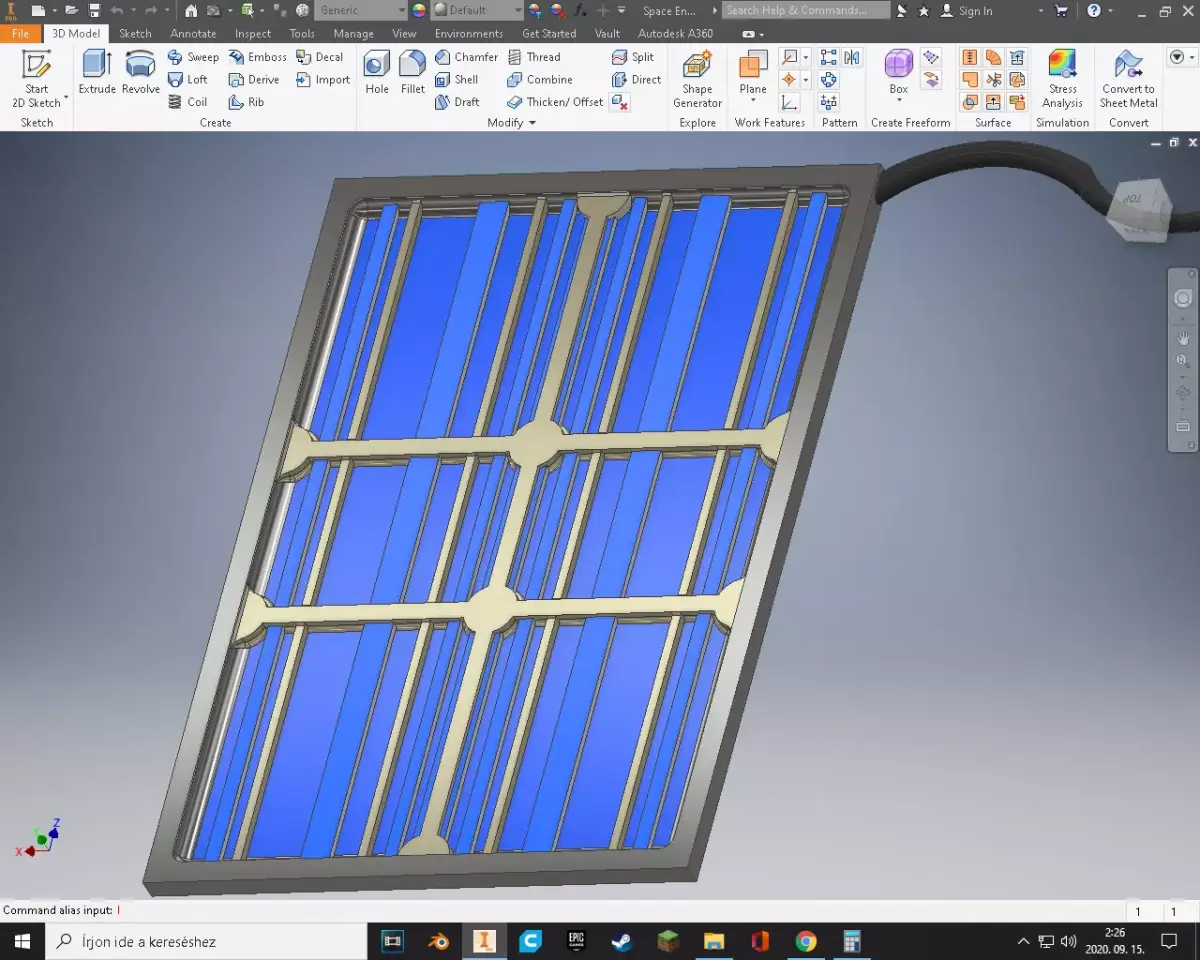The height and width of the screenshot is (960, 1200).
Task: Click the navigation wheel icon
Action: point(1183,298)
